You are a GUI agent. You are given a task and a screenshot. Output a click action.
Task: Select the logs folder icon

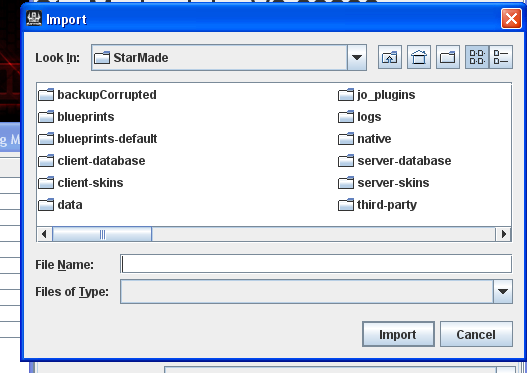(x=346, y=117)
